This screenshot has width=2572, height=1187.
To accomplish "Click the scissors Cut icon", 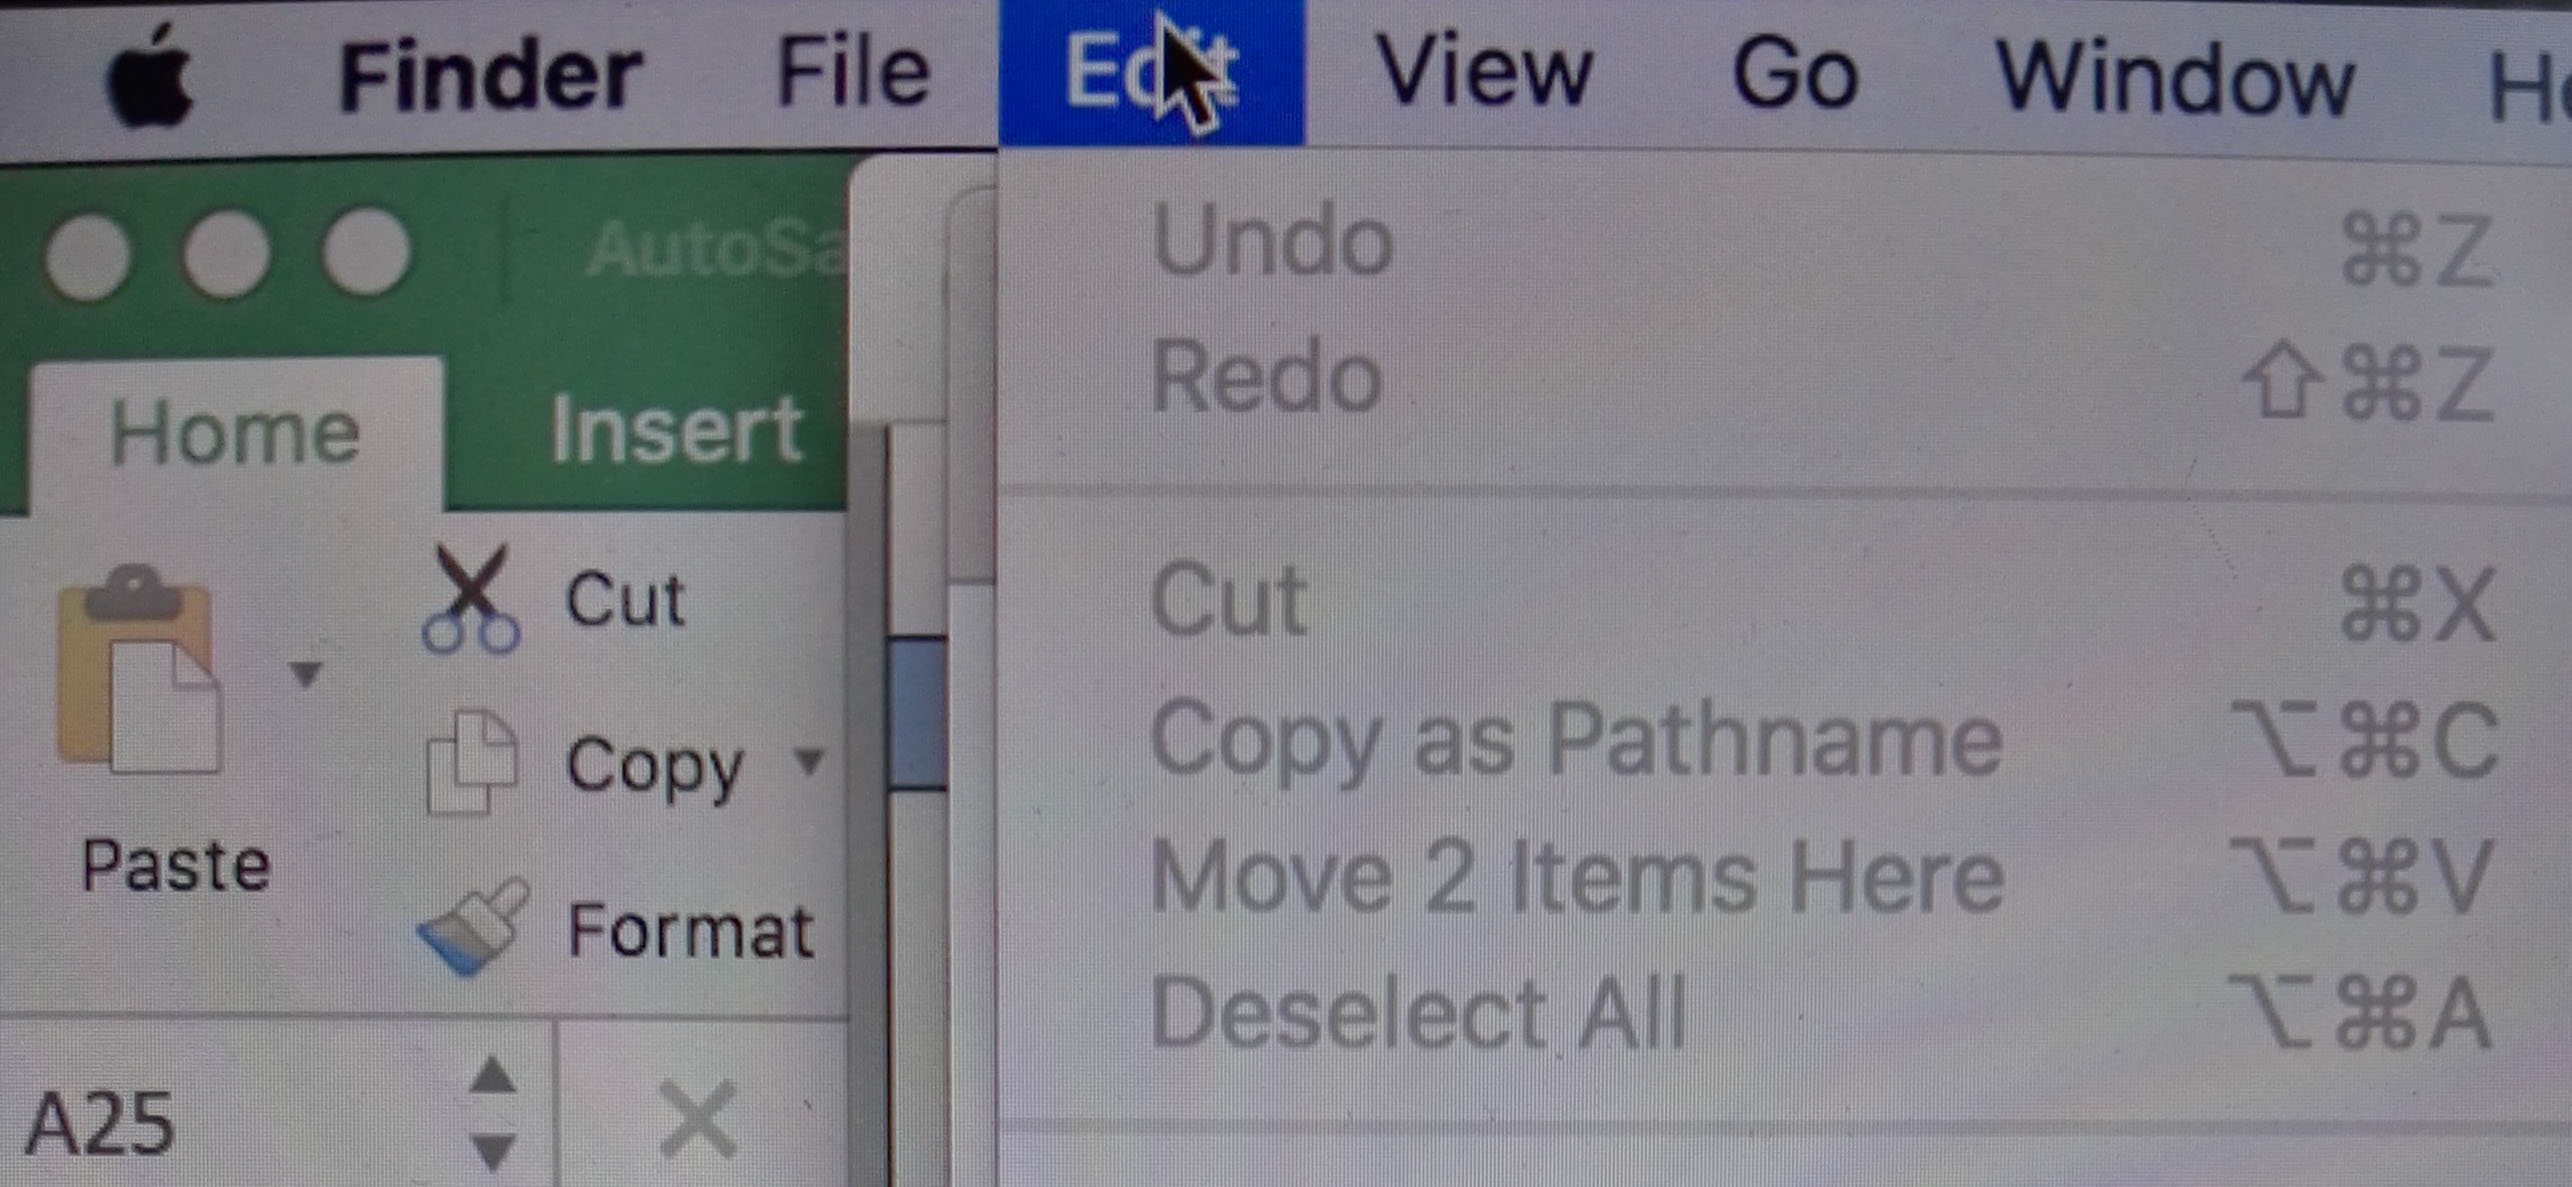I will click(x=471, y=599).
